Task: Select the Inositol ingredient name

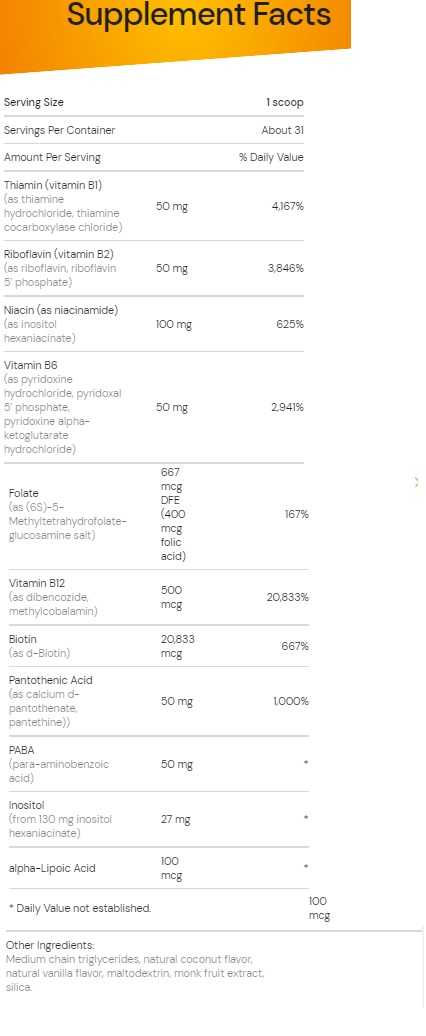Action: (x=25, y=805)
